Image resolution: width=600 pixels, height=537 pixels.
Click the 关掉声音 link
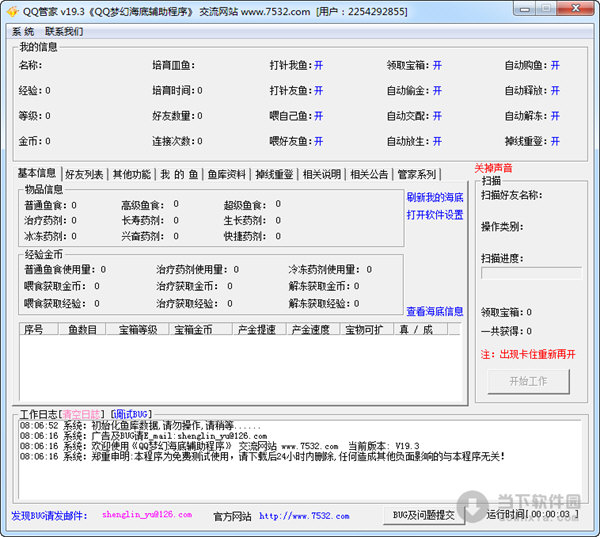point(493,168)
